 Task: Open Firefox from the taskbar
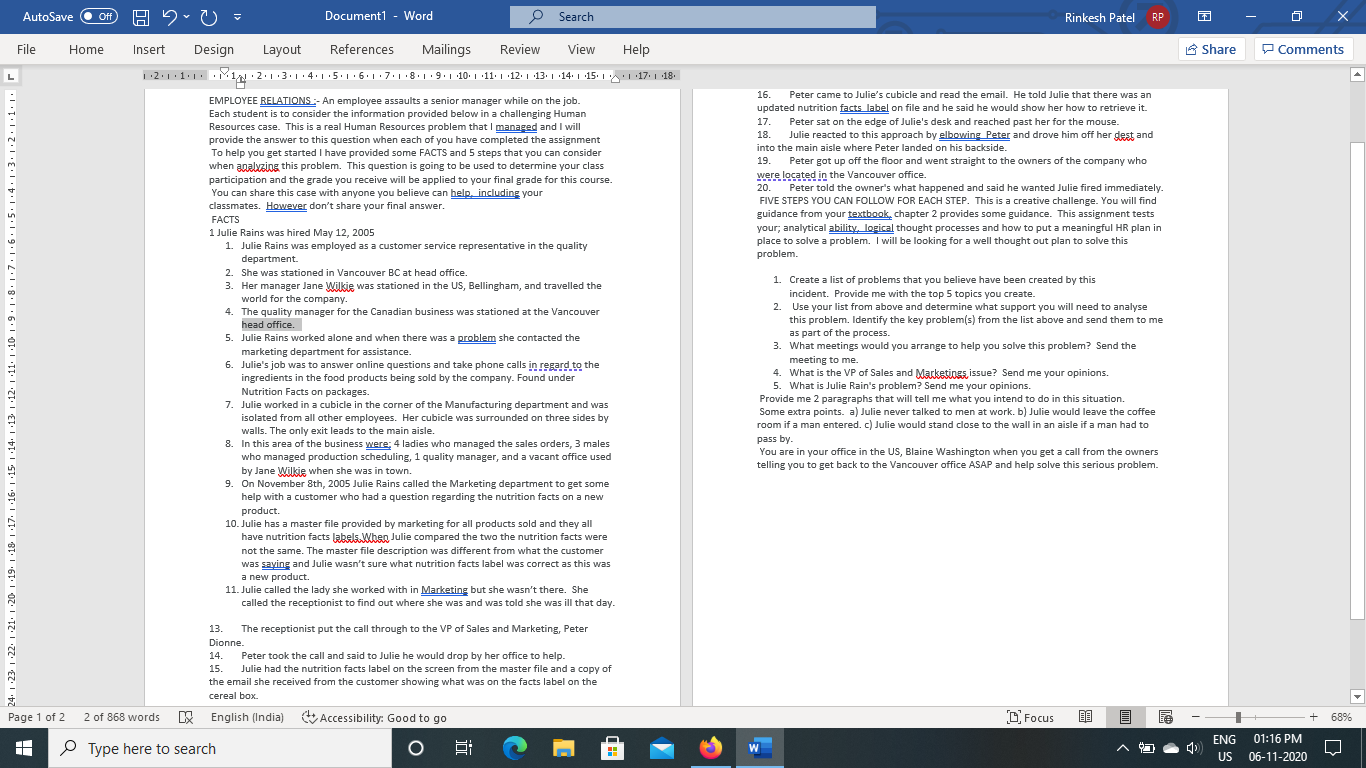pos(710,747)
